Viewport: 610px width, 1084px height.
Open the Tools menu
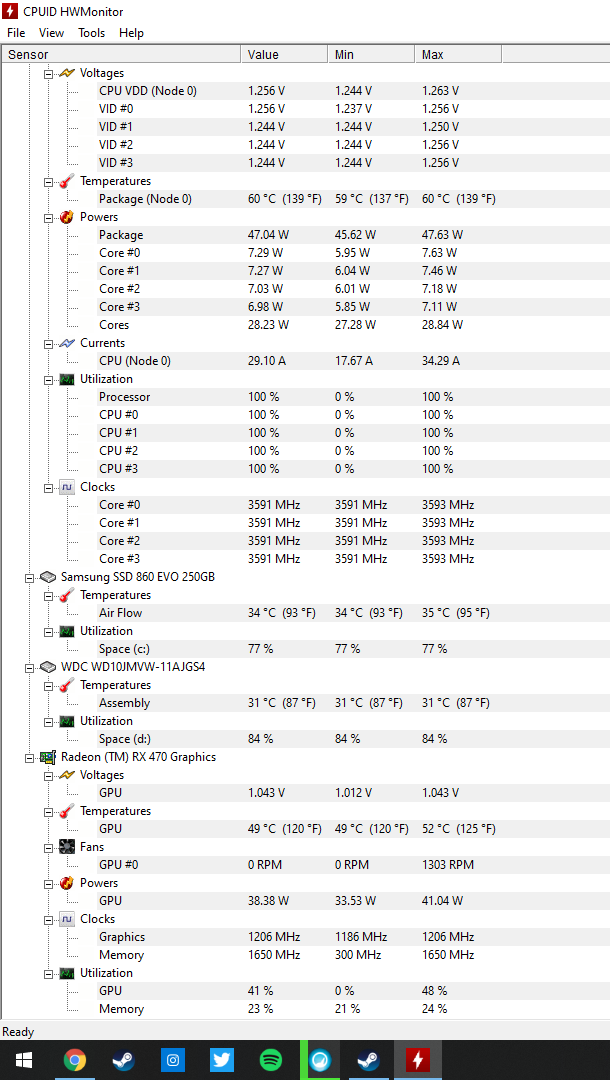(91, 33)
